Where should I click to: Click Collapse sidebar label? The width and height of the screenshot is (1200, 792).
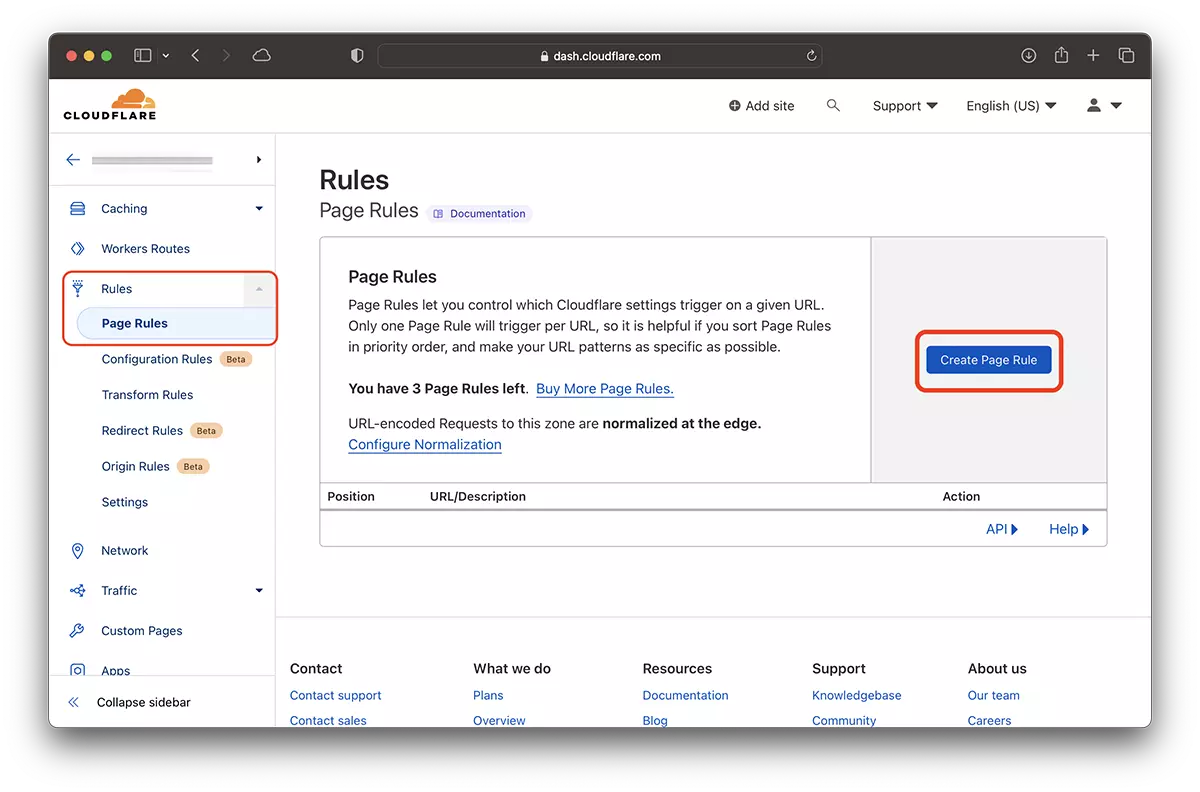click(144, 702)
